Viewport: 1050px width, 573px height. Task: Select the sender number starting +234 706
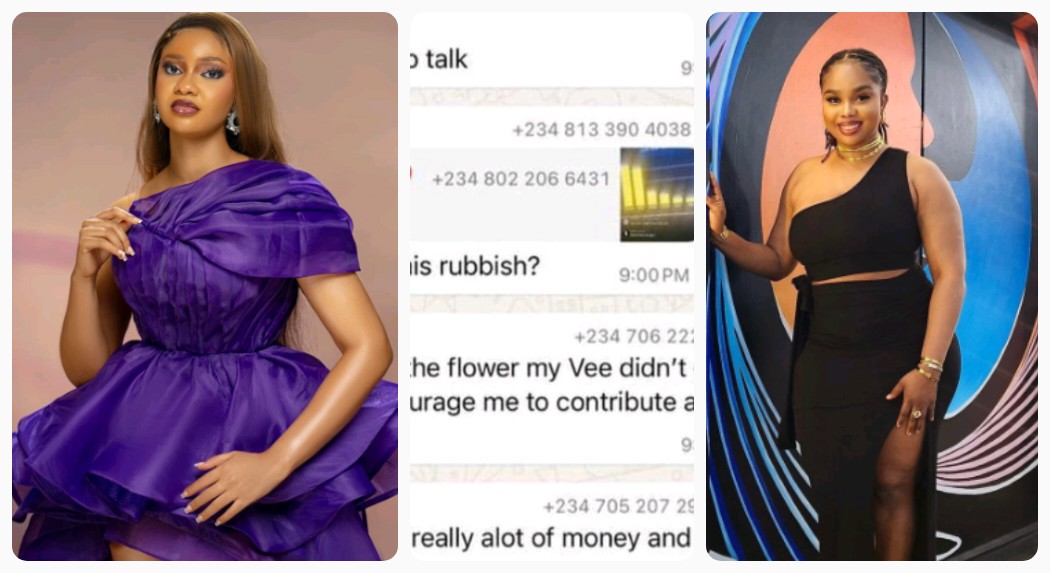633,336
